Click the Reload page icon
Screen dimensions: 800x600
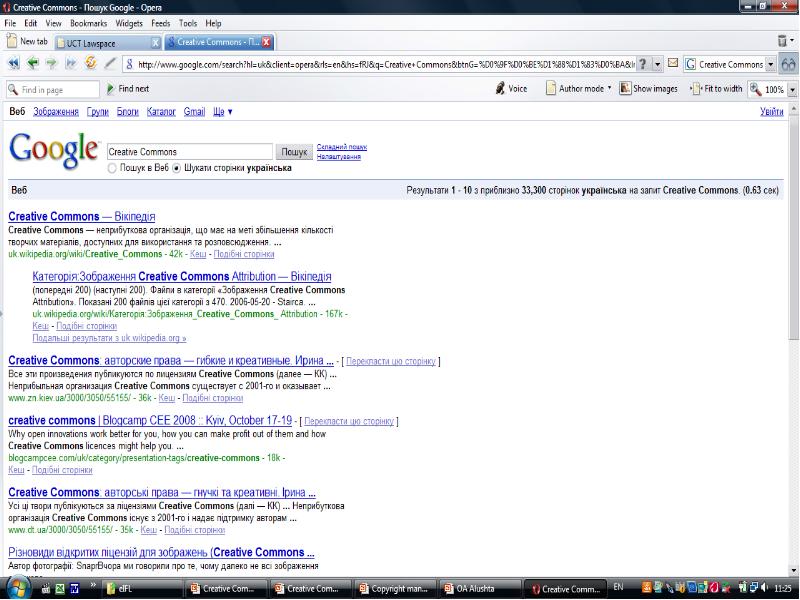point(90,64)
